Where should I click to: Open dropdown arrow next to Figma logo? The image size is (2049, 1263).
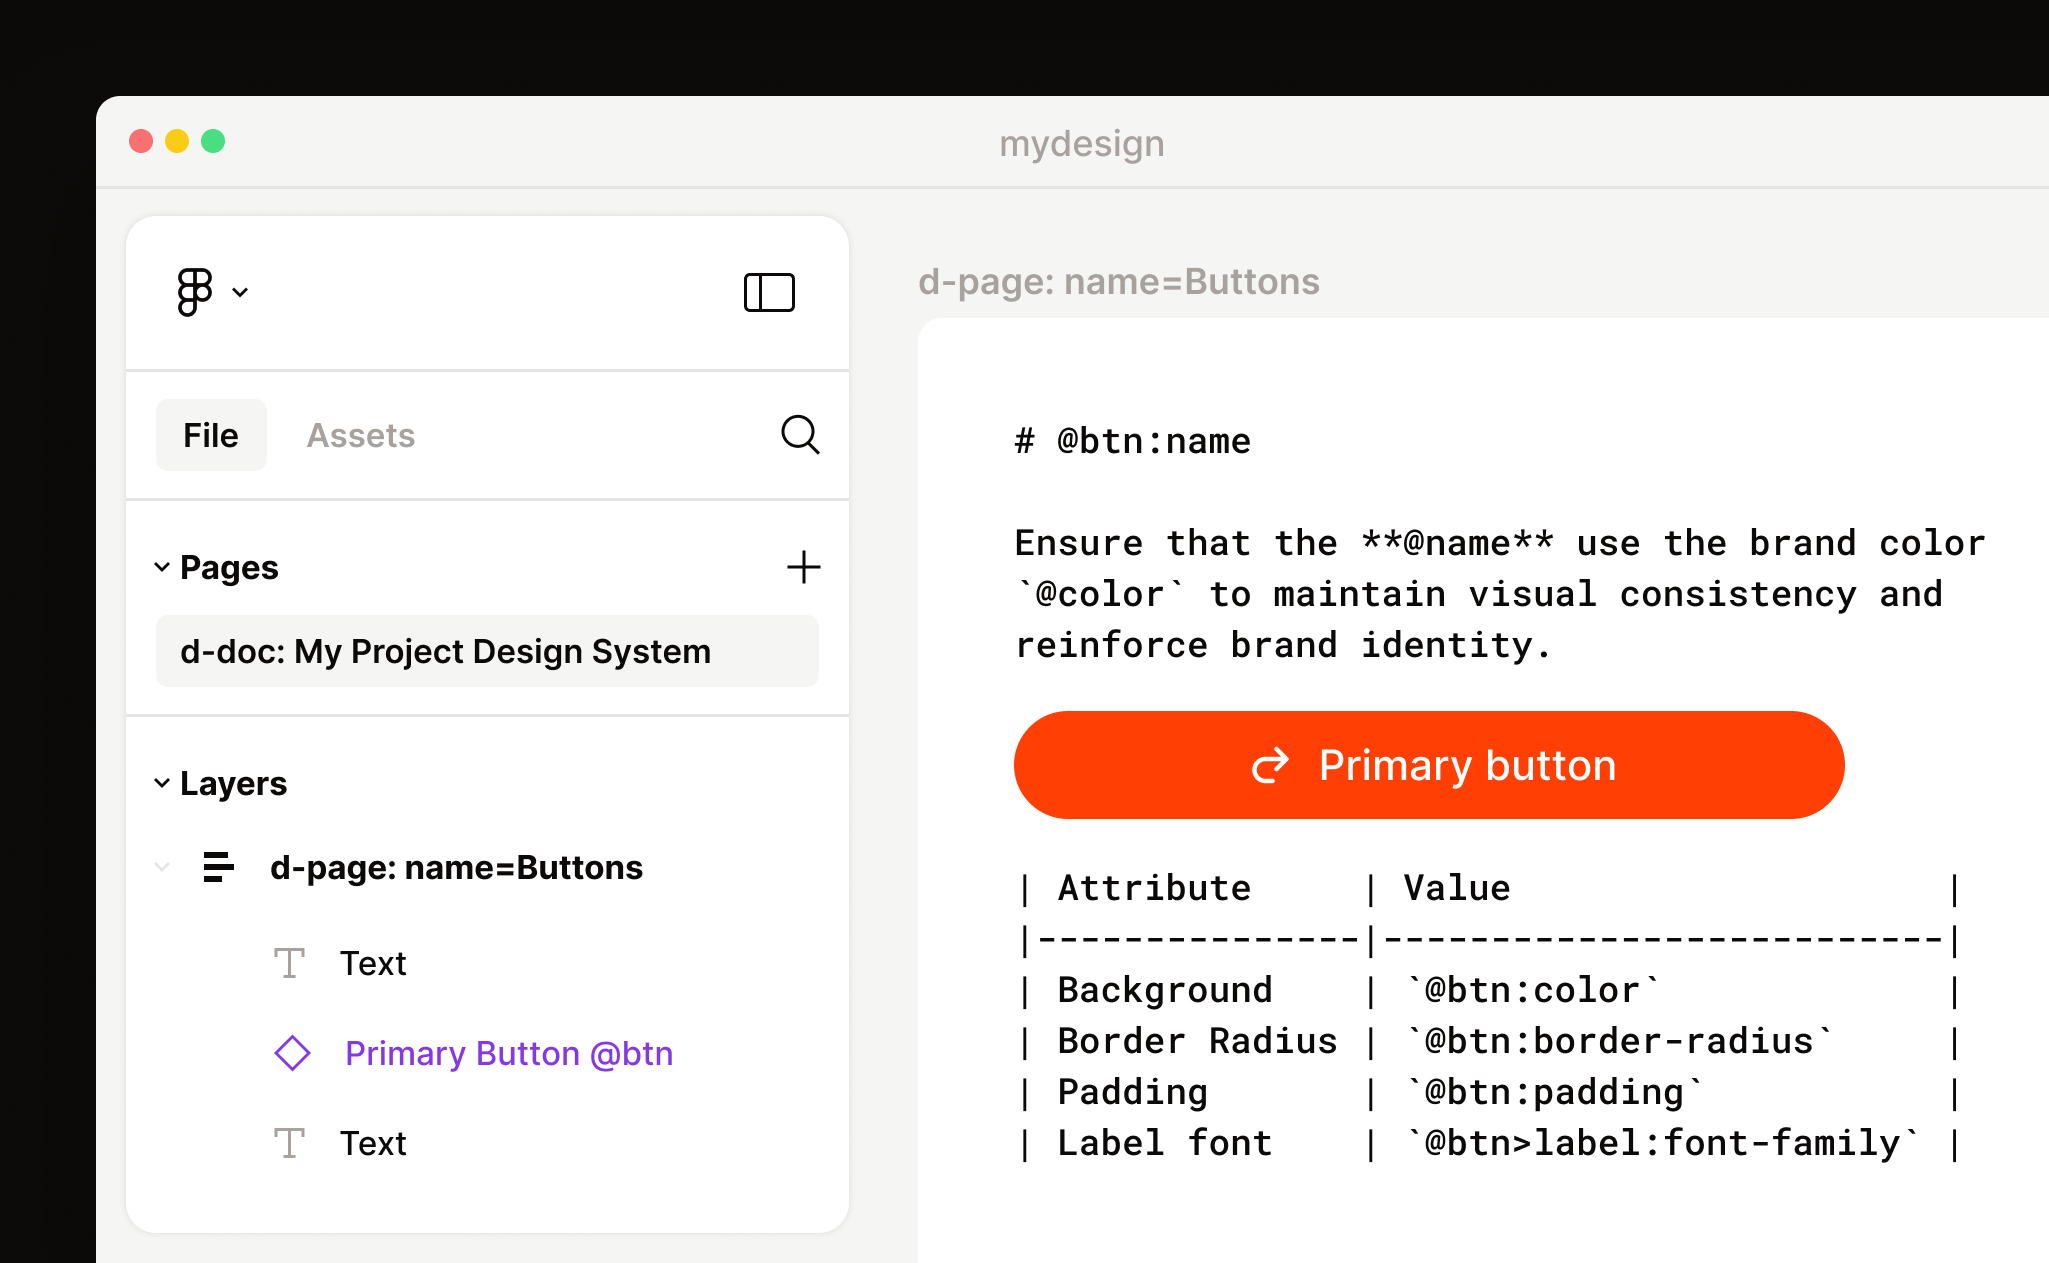tap(240, 292)
